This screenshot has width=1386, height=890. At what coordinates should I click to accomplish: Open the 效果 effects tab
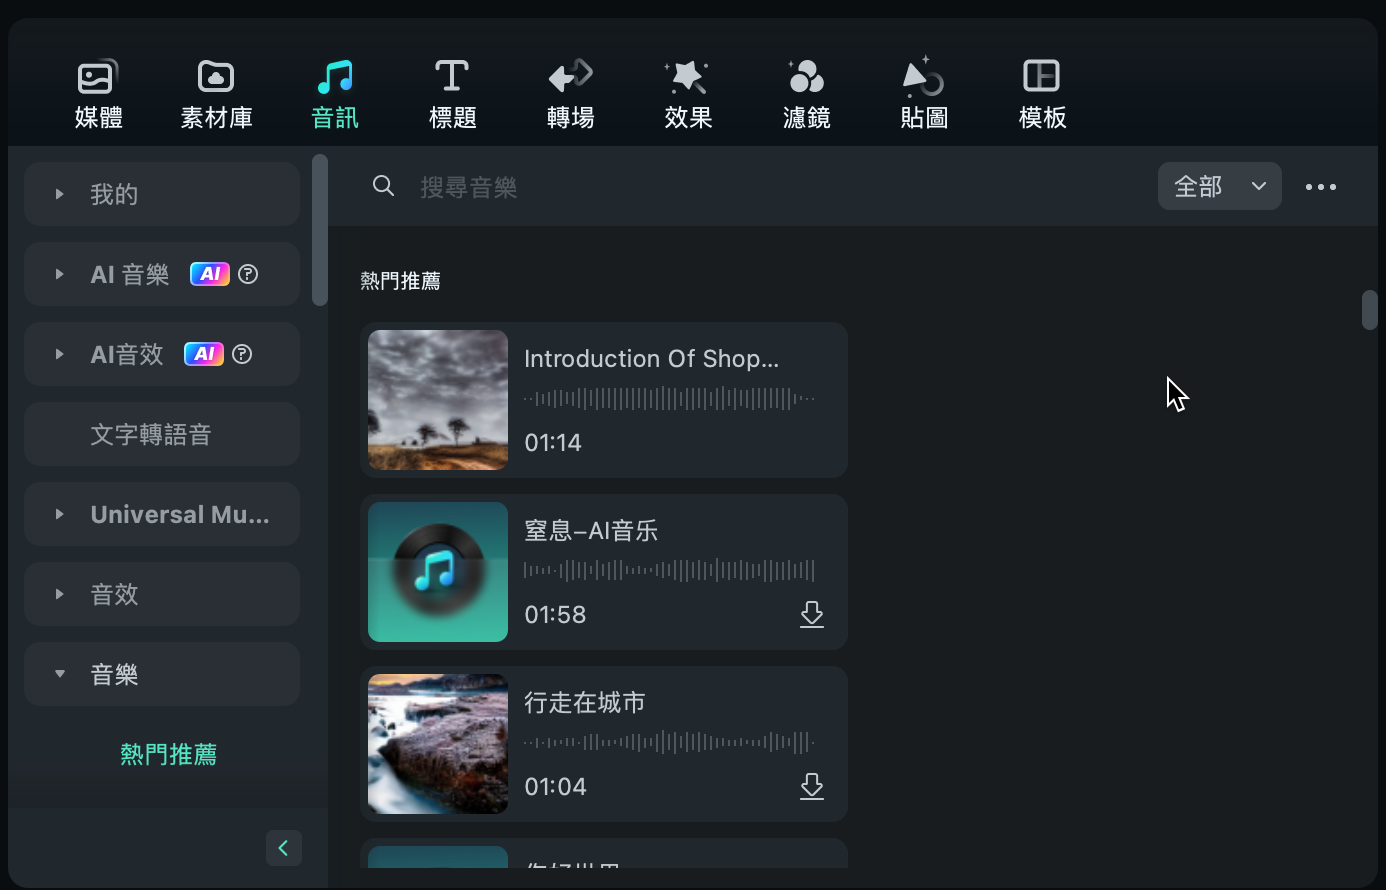[688, 95]
